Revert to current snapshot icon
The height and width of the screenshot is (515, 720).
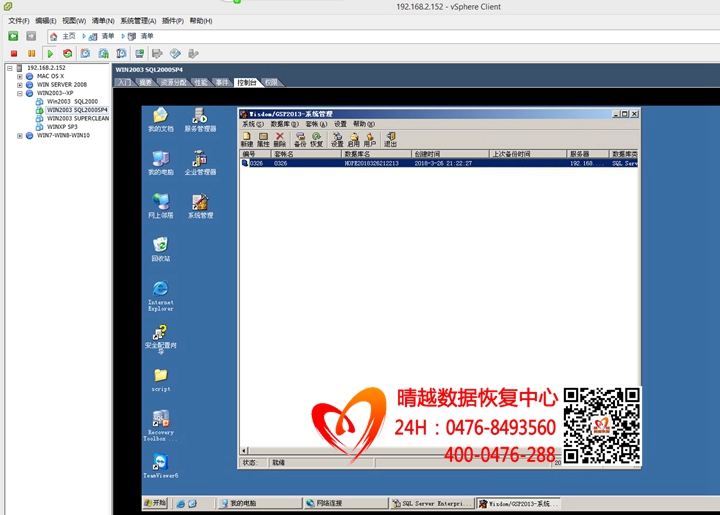point(103,54)
